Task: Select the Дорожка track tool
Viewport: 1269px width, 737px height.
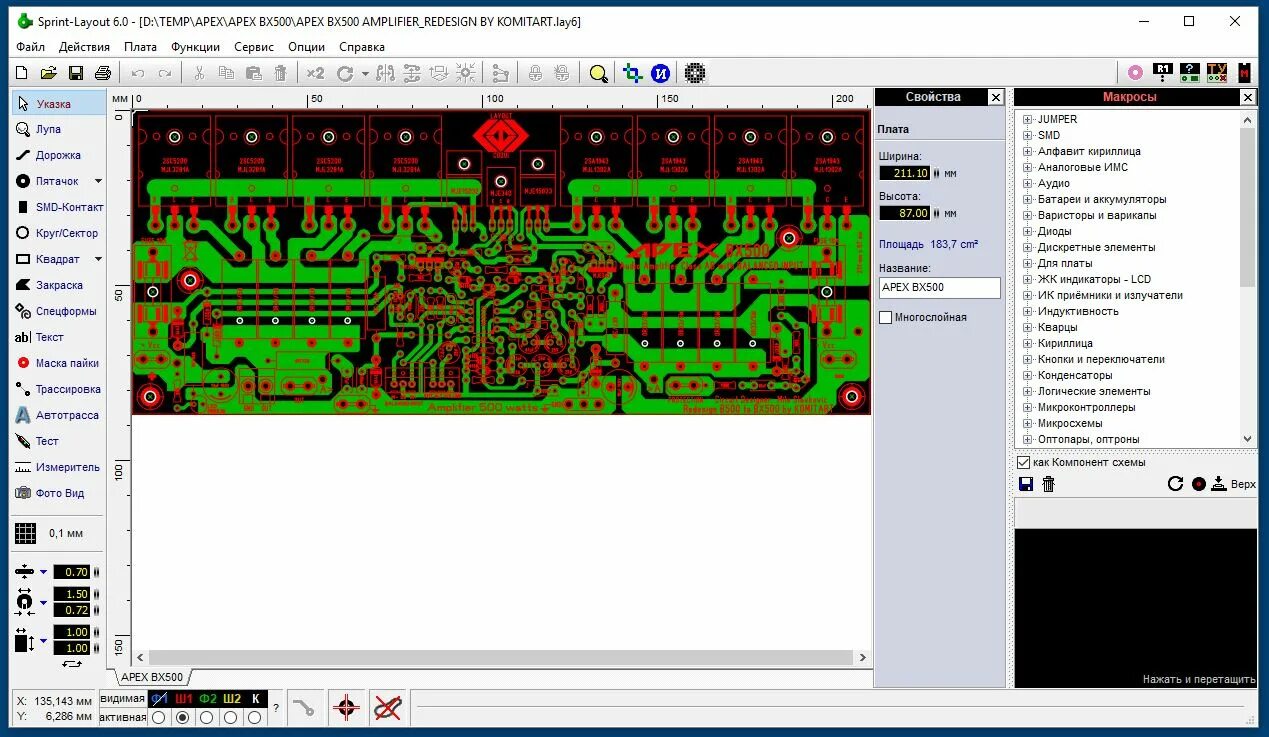Action: (x=58, y=155)
